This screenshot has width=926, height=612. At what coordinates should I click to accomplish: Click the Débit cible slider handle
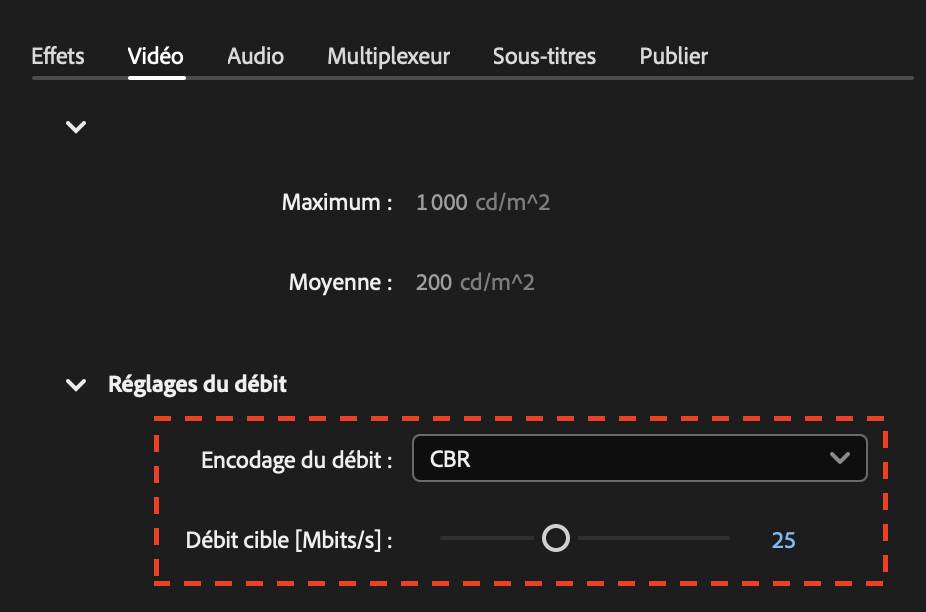(x=556, y=538)
